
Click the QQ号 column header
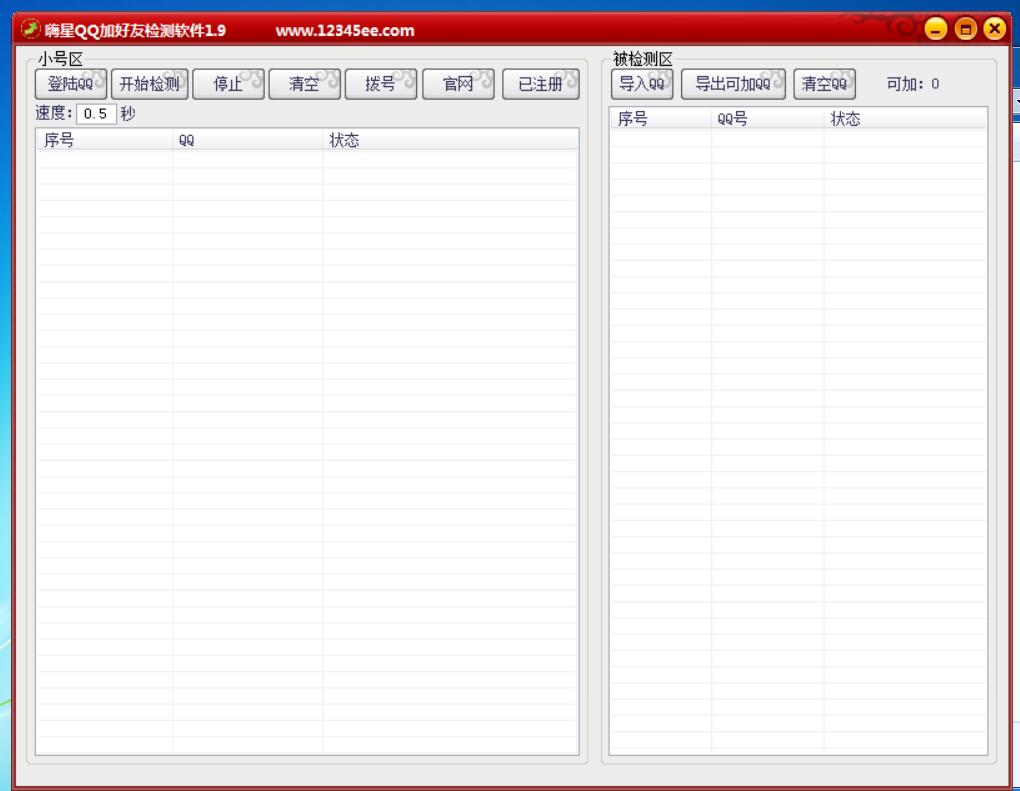(768, 119)
